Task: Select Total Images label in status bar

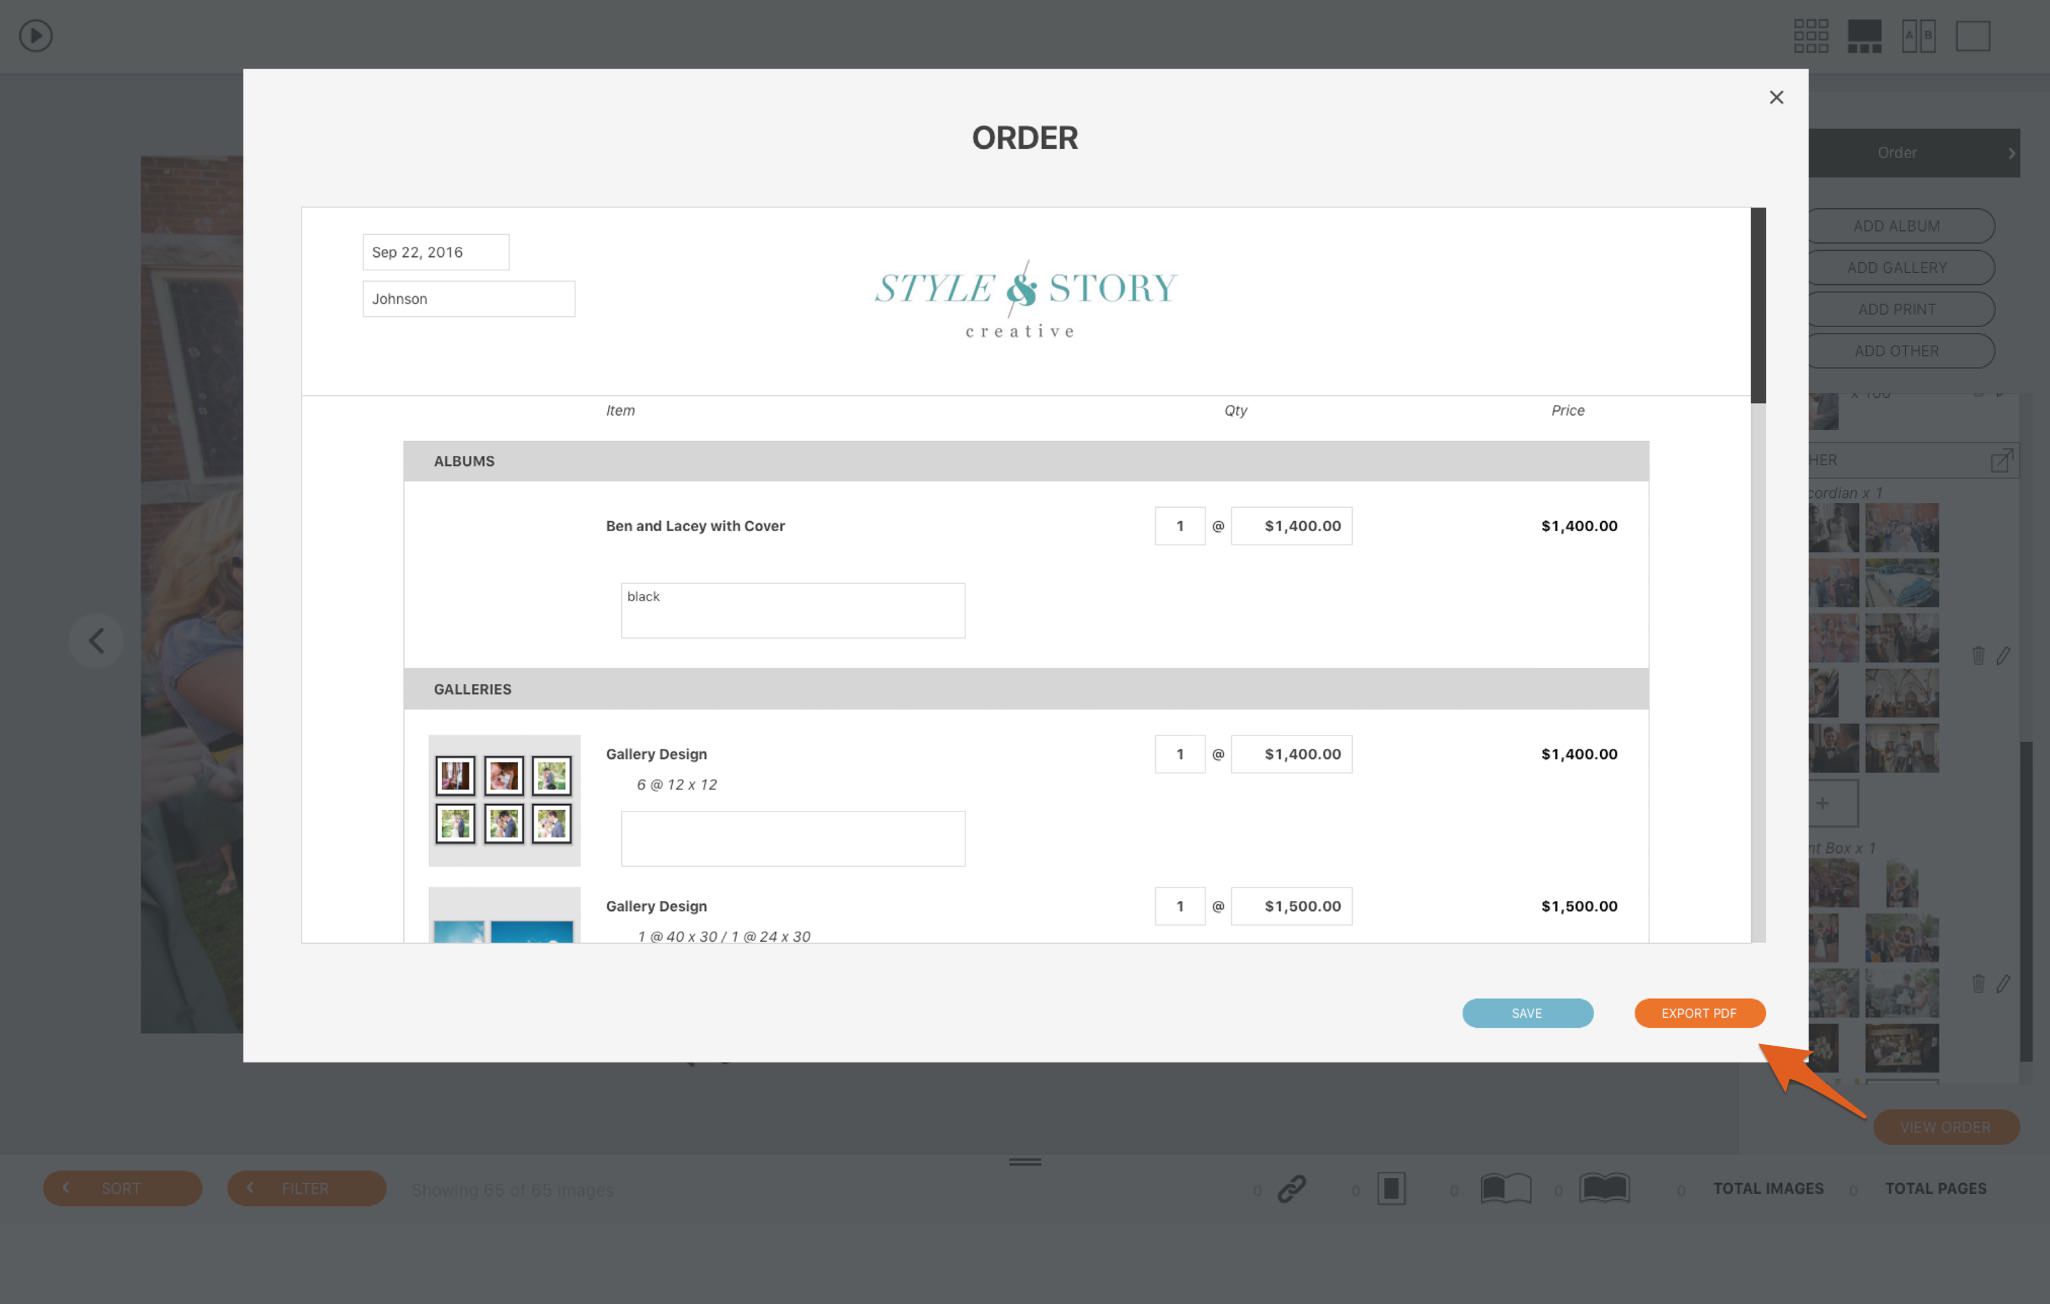Action: [x=1768, y=1188]
